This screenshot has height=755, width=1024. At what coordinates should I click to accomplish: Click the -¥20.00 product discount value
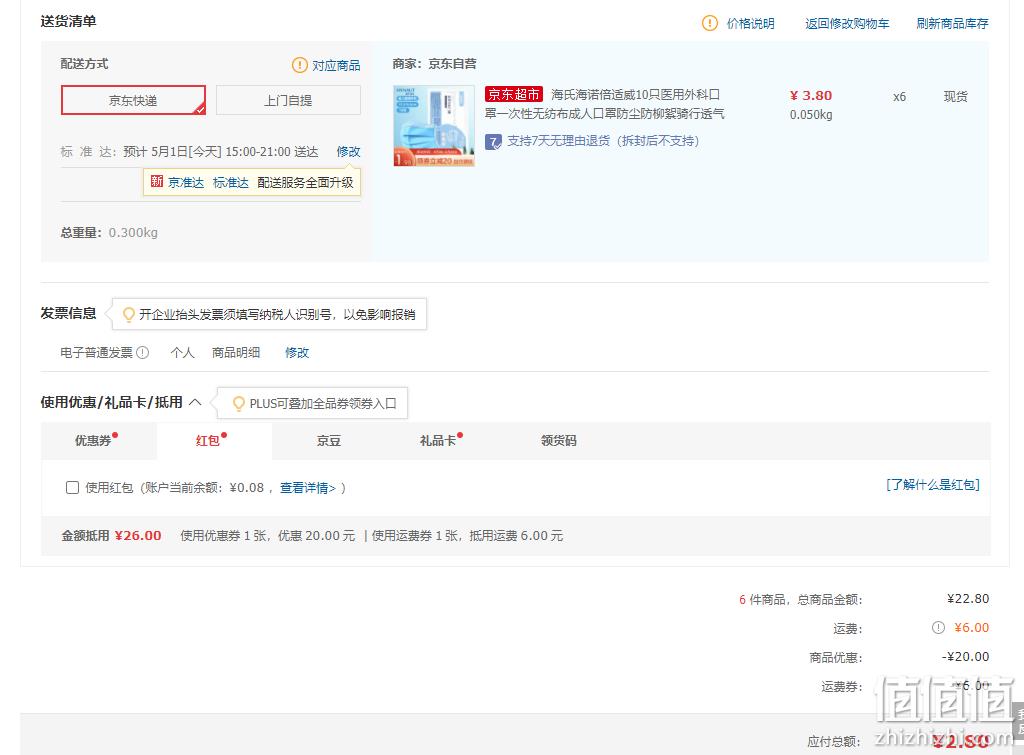965,656
